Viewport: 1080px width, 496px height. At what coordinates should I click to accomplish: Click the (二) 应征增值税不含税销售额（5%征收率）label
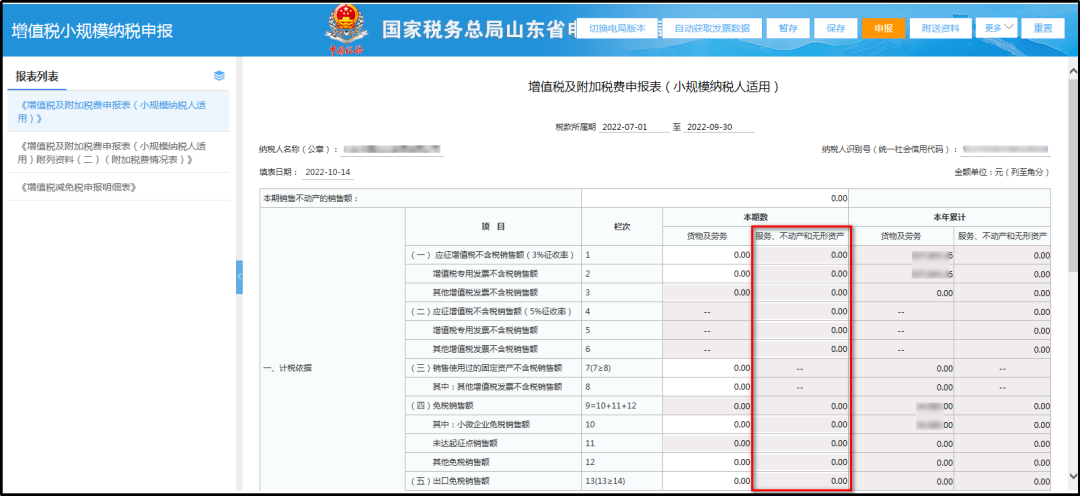(x=492, y=311)
